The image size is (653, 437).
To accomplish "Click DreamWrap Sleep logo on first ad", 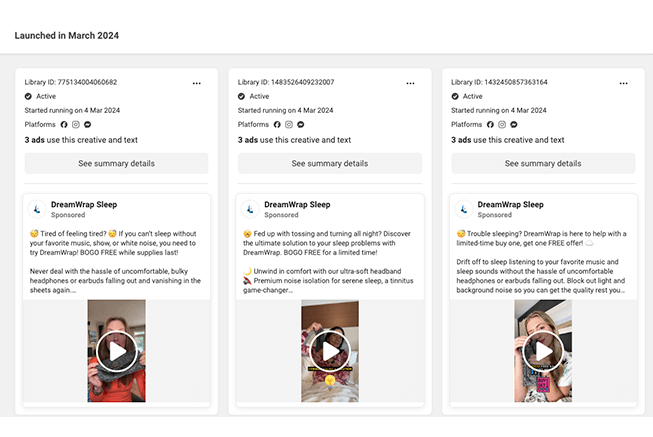I will click(x=36, y=209).
